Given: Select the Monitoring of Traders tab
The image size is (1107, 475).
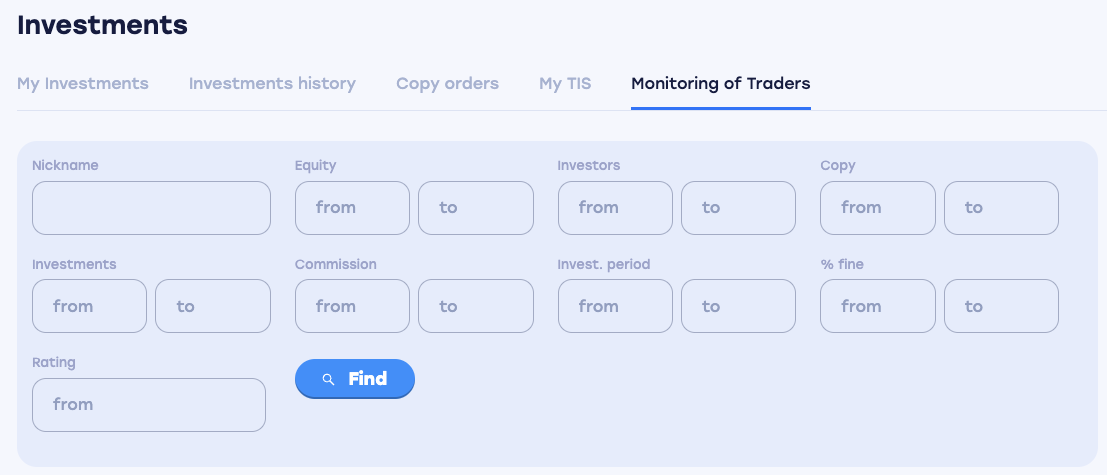Looking at the screenshot, I should coord(720,83).
